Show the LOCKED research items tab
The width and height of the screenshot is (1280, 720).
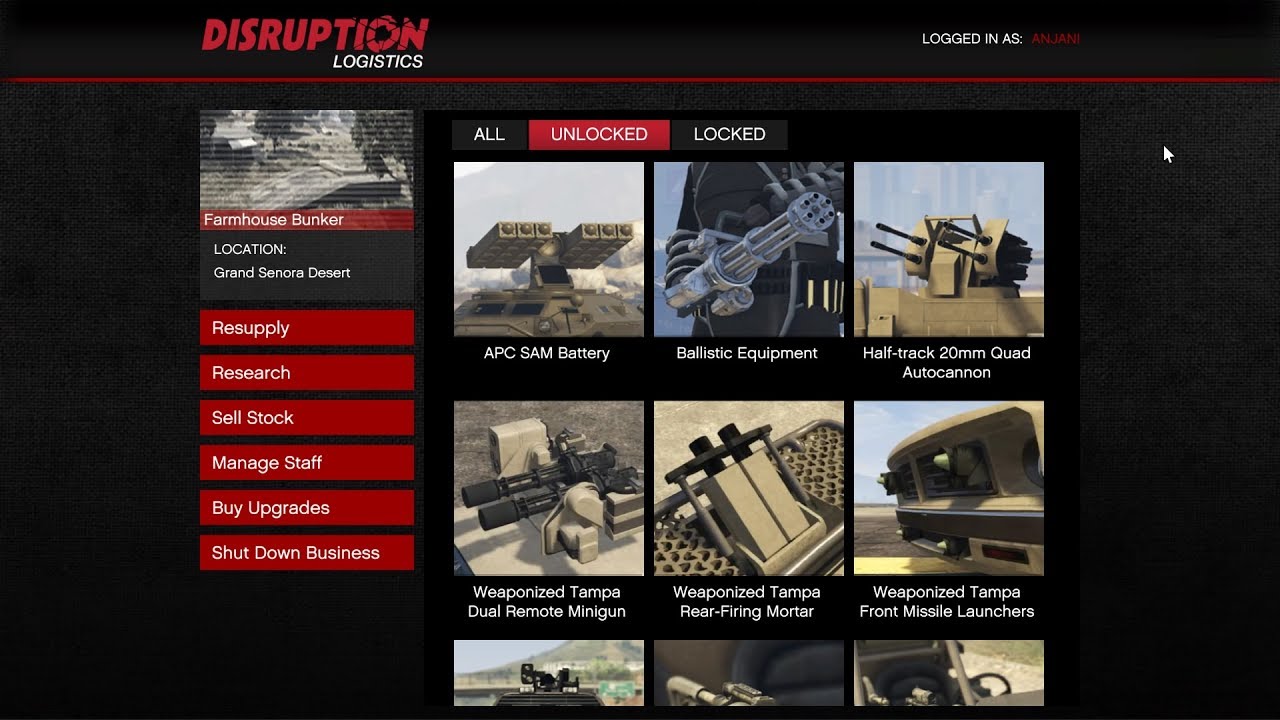(729, 135)
